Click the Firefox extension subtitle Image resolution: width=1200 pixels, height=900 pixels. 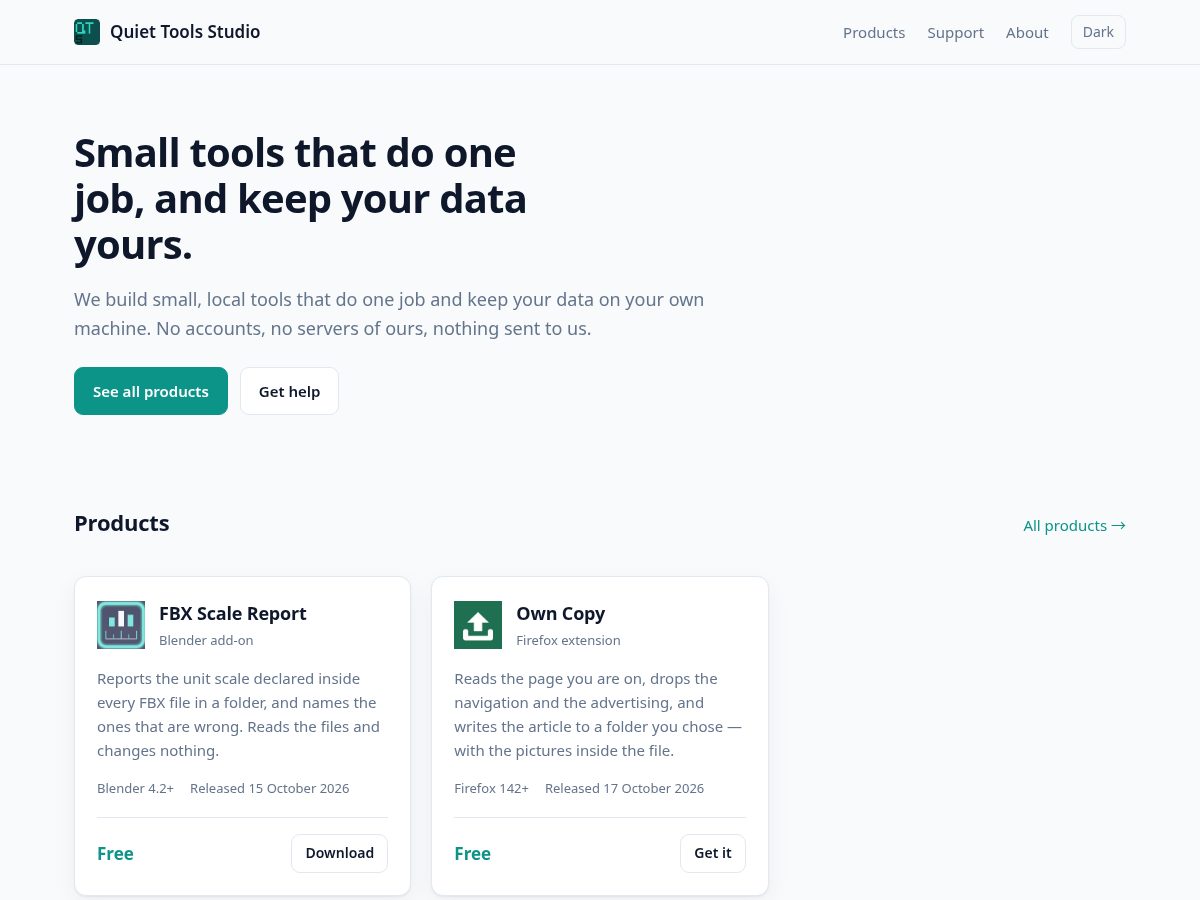[568, 640]
